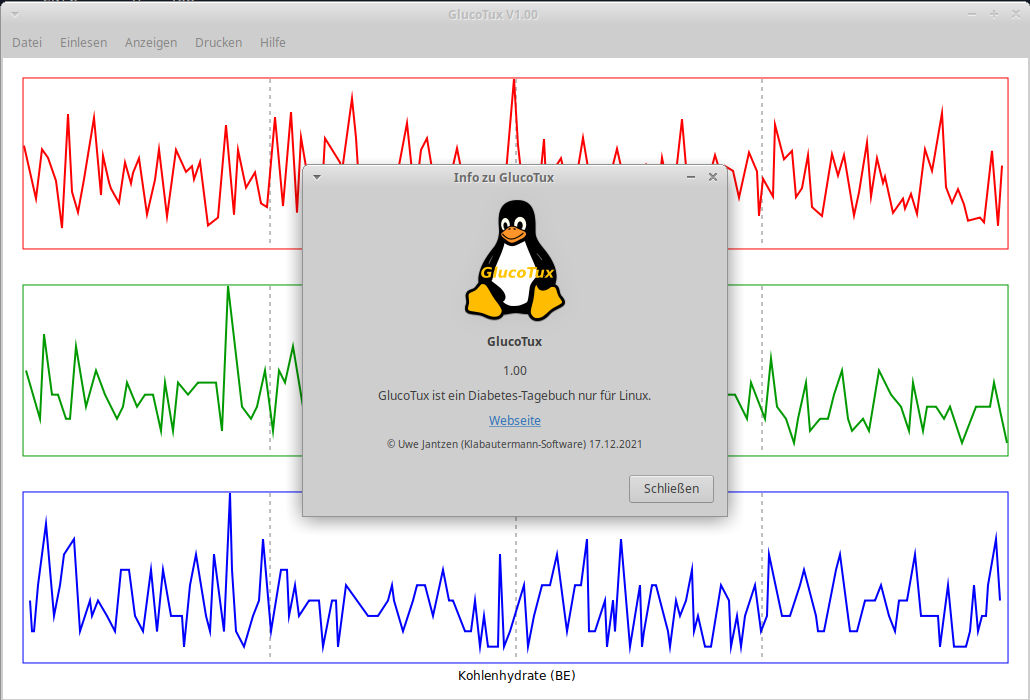Open the GlucoTux V1.00 main window menu arrow

14,14
